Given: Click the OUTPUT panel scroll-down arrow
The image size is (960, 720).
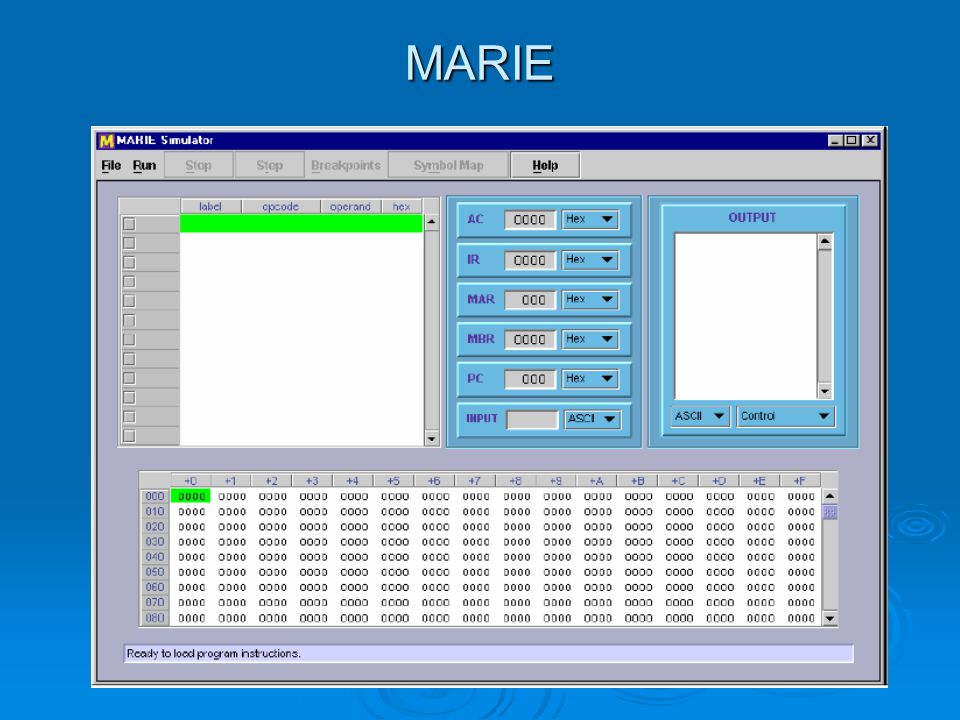Looking at the screenshot, I should point(825,391).
